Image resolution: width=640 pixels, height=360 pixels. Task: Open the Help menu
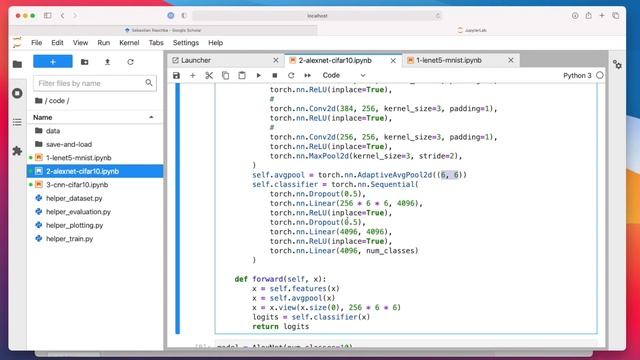[x=216, y=43]
